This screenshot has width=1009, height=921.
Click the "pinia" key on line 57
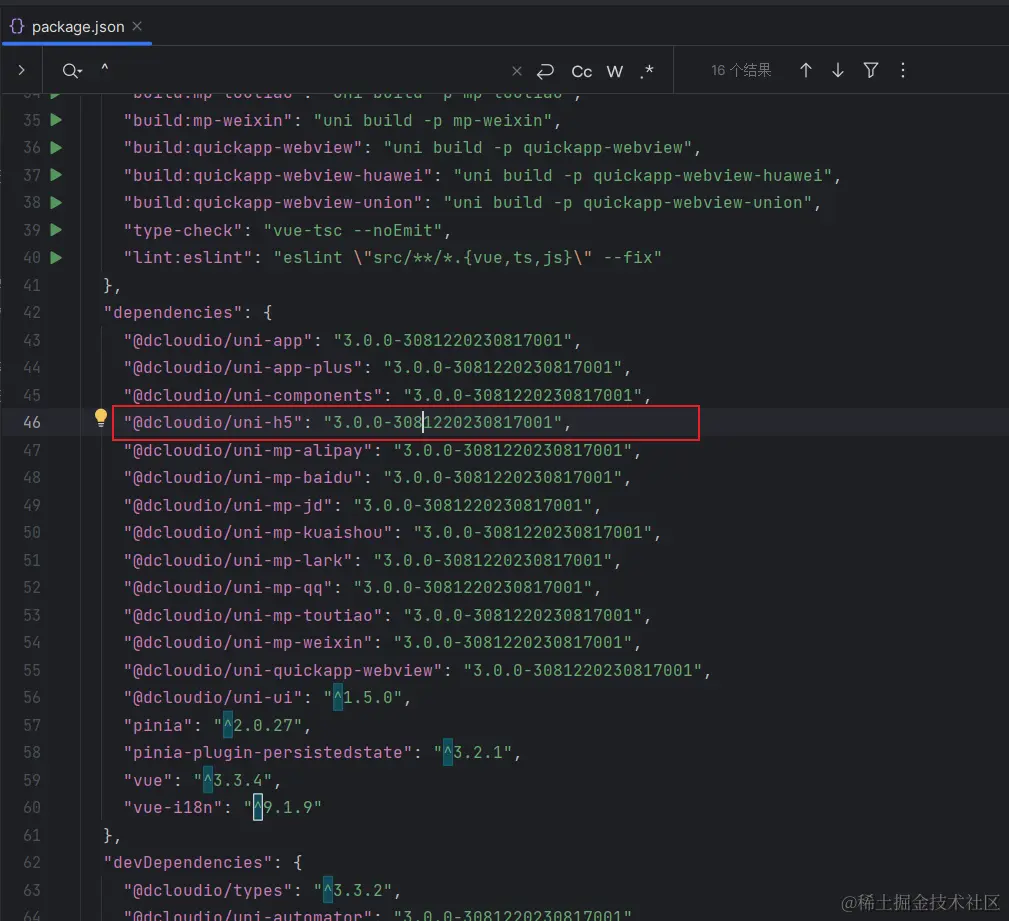158,726
